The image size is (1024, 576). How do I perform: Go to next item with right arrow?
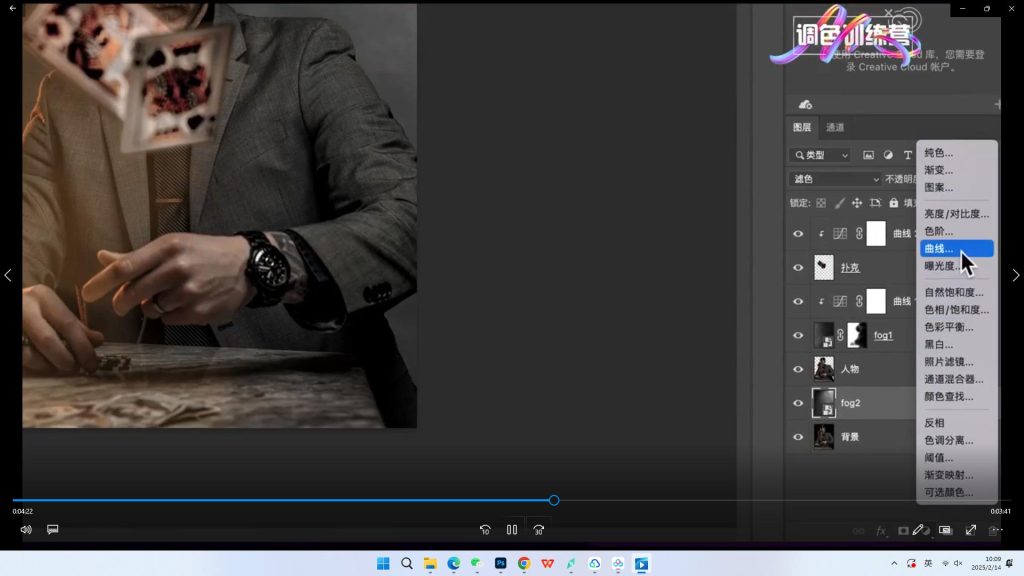(1016, 275)
